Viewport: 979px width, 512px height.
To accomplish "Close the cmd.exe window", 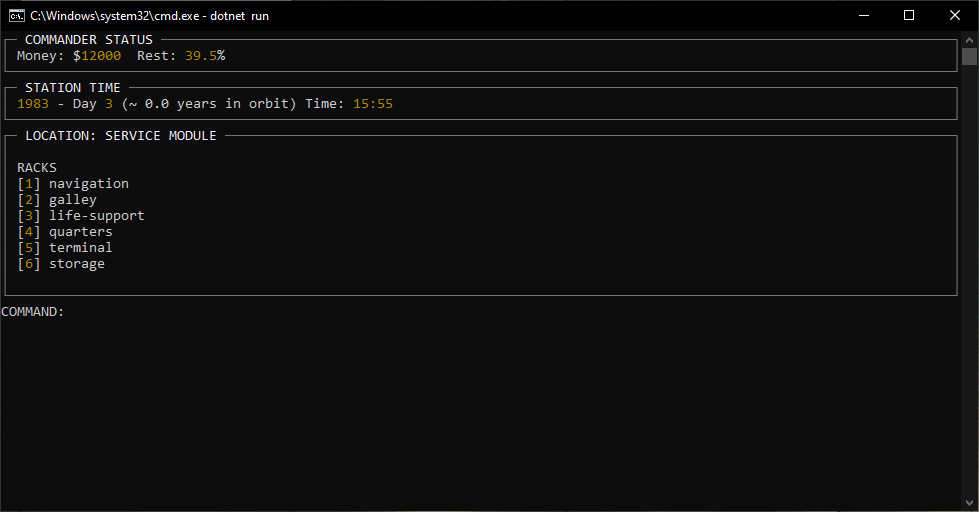I will click(955, 16).
